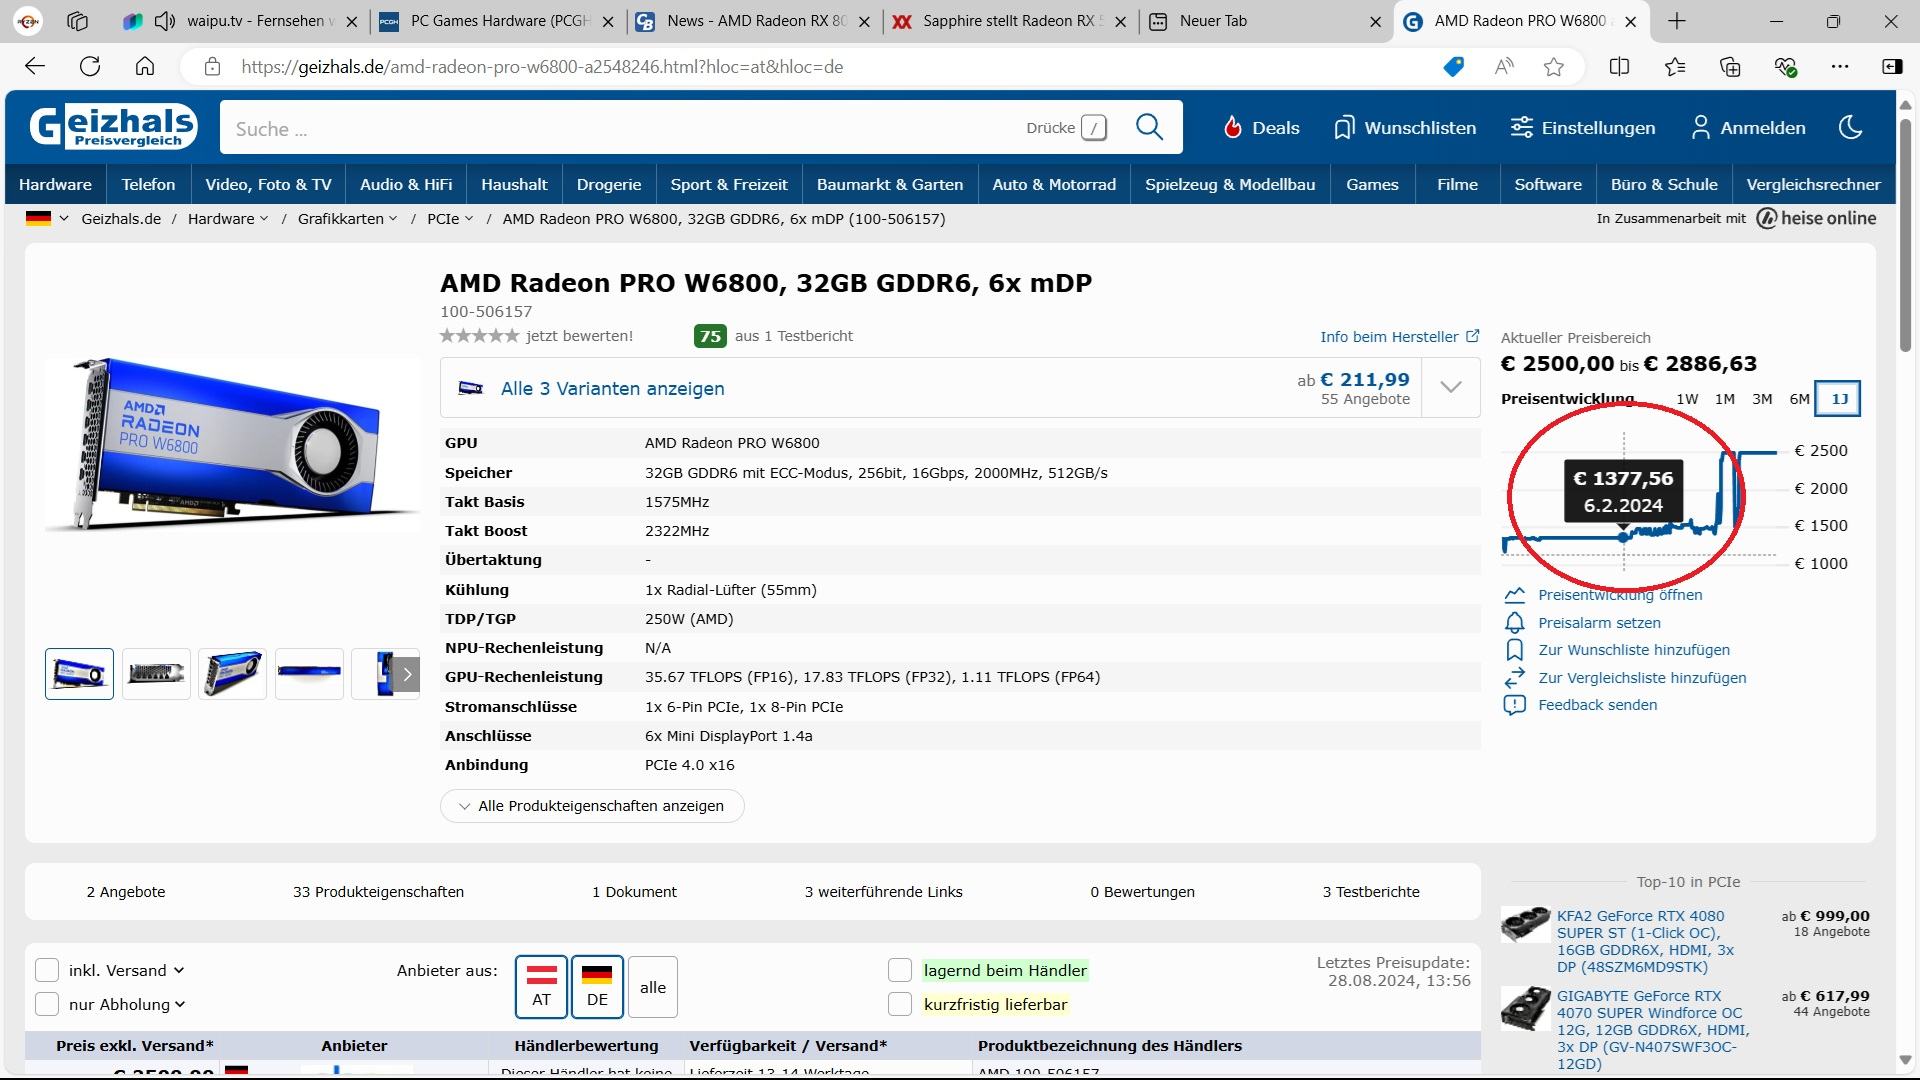Click the Deals flame icon
This screenshot has width=1922, height=1080.
(x=1232, y=127)
